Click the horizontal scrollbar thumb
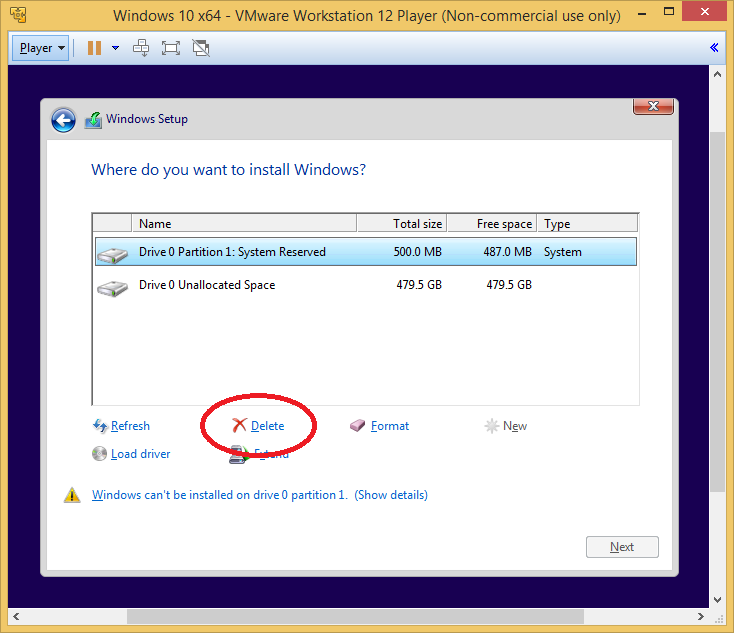This screenshot has width=734, height=633. tap(355, 616)
